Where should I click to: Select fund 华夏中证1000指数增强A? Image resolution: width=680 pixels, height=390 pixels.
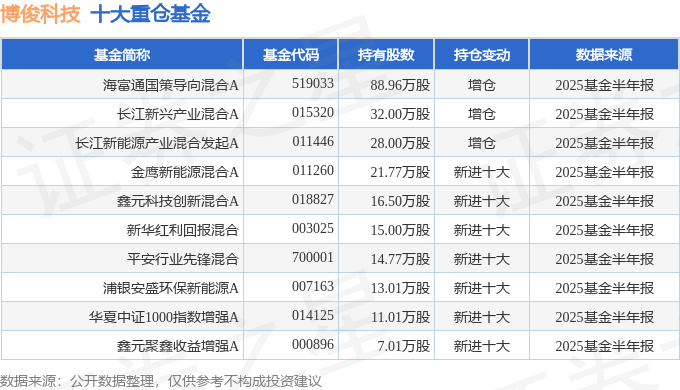164,318
